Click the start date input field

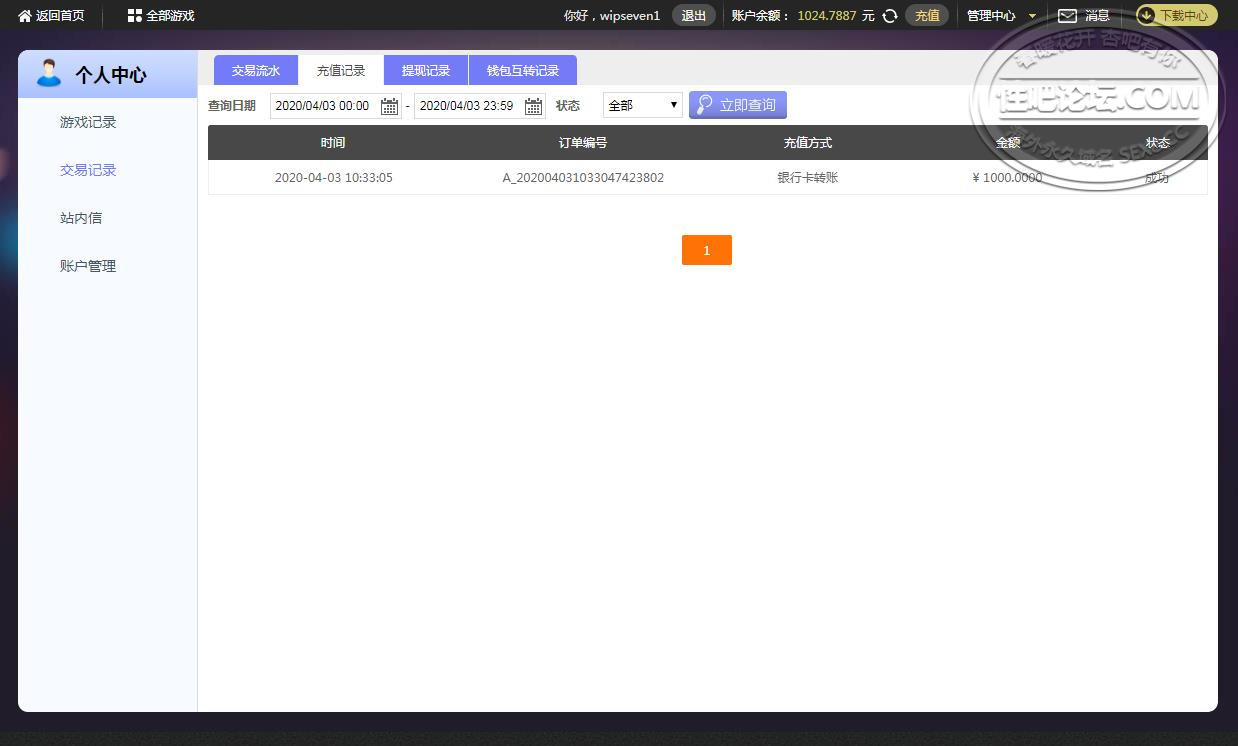[x=336, y=106]
